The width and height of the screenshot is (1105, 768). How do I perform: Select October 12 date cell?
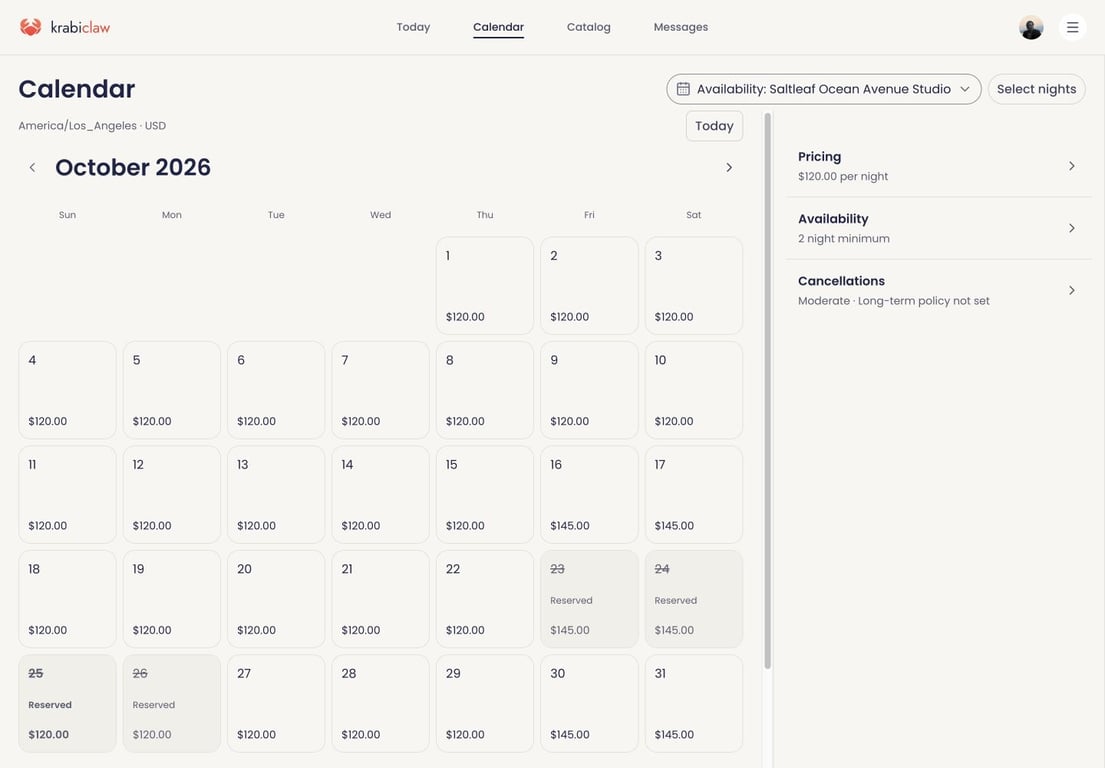[172, 494]
